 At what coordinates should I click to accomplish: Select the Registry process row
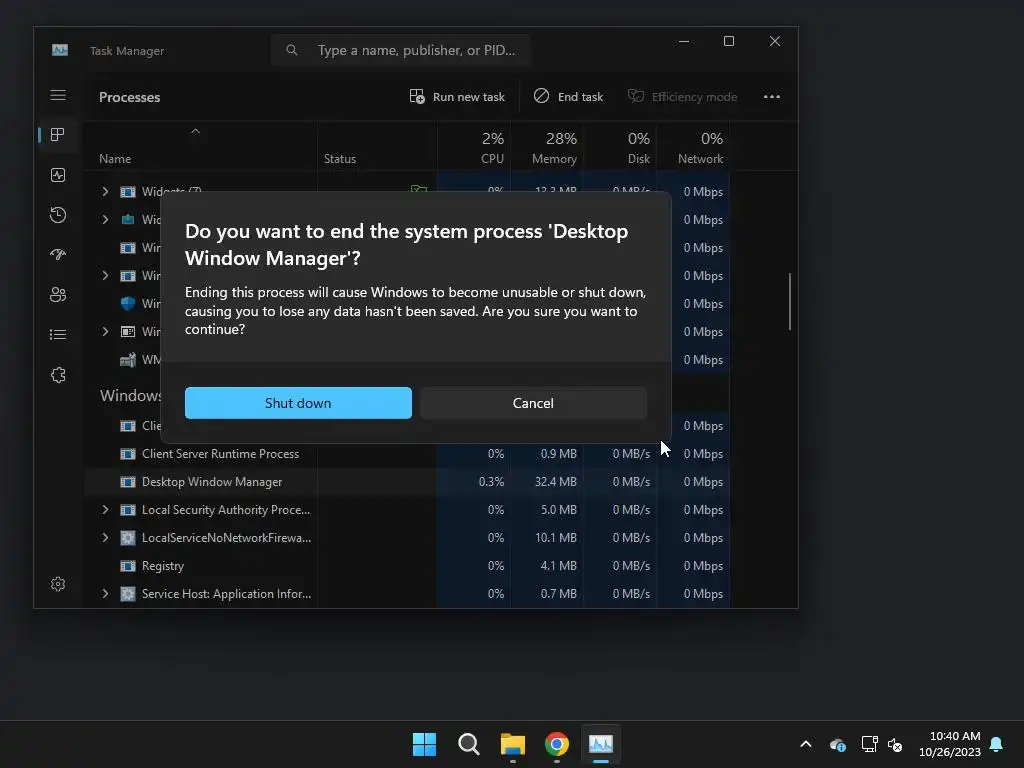[x=407, y=566]
